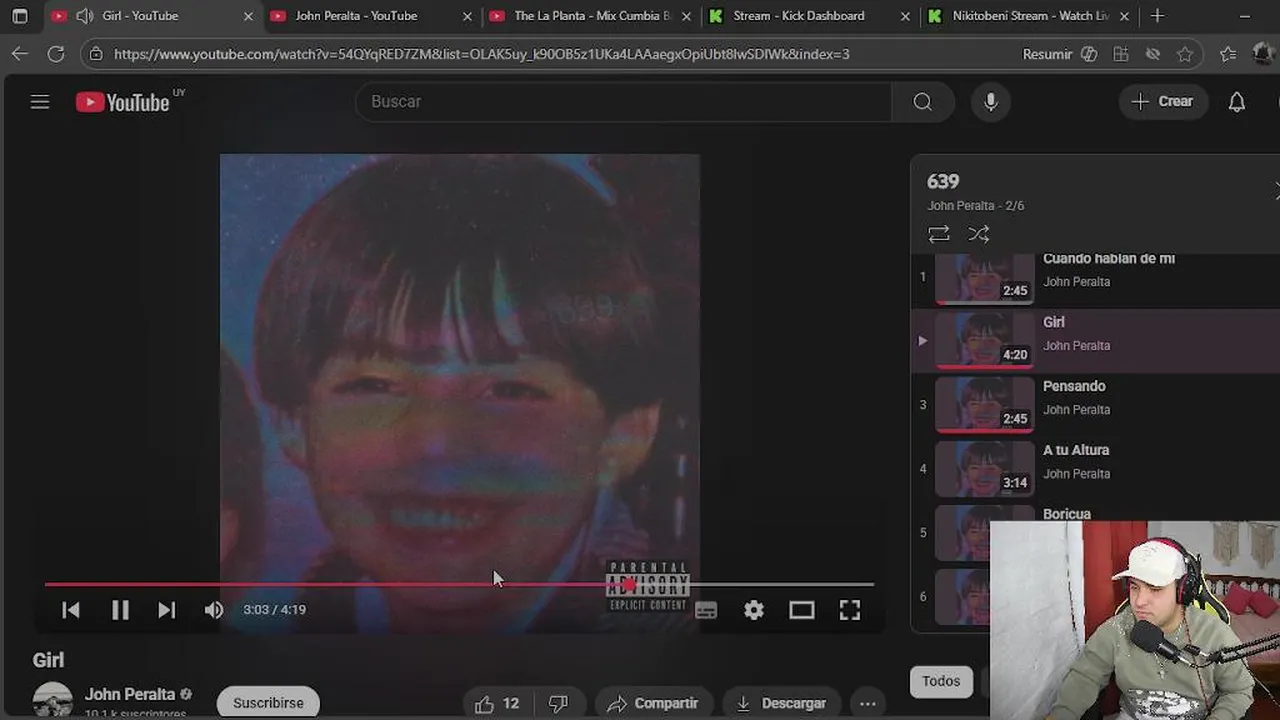Switch to 'John Peralta - YouTube' tab
This screenshot has width=1280, height=720.
(357, 16)
